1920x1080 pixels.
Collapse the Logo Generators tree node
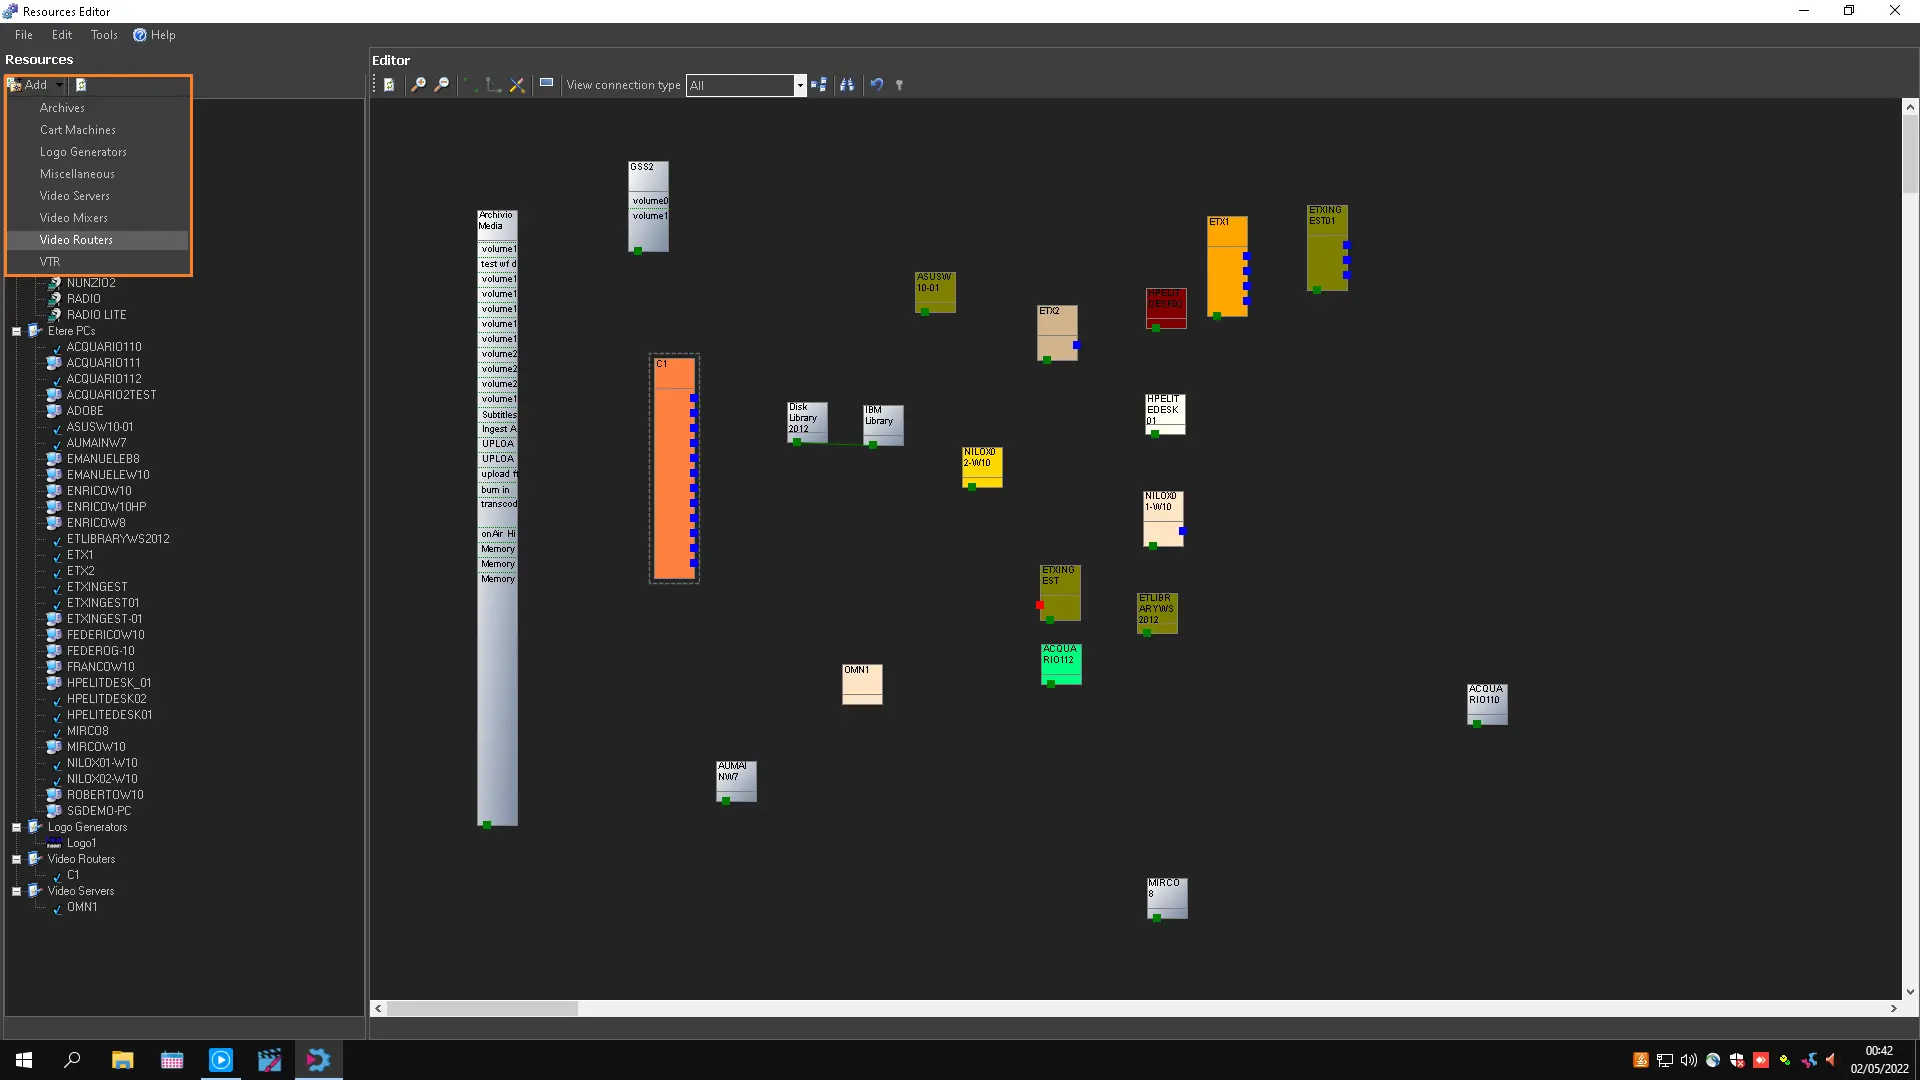point(17,827)
